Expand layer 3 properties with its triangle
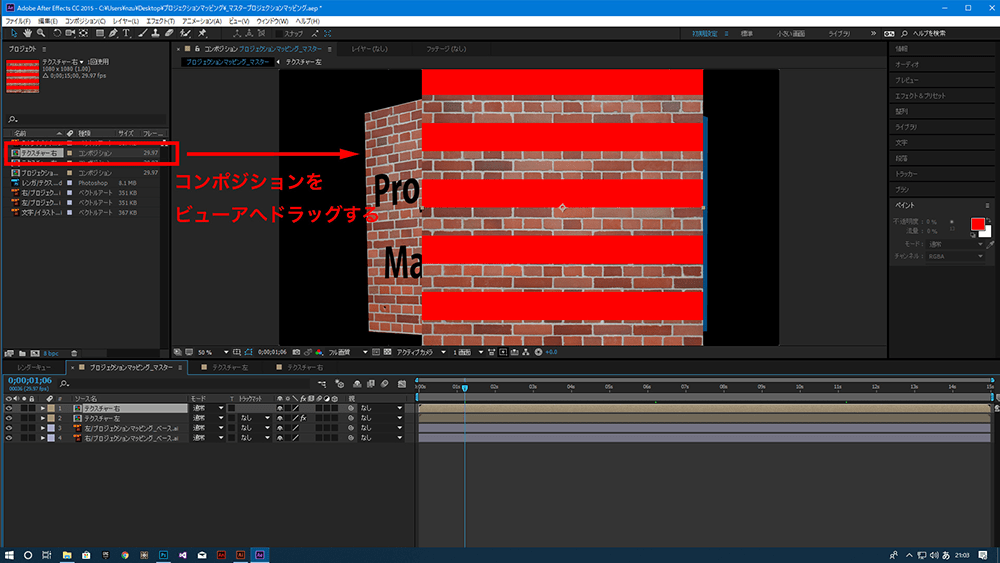This screenshot has height=563, width=1000. (43, 428)
